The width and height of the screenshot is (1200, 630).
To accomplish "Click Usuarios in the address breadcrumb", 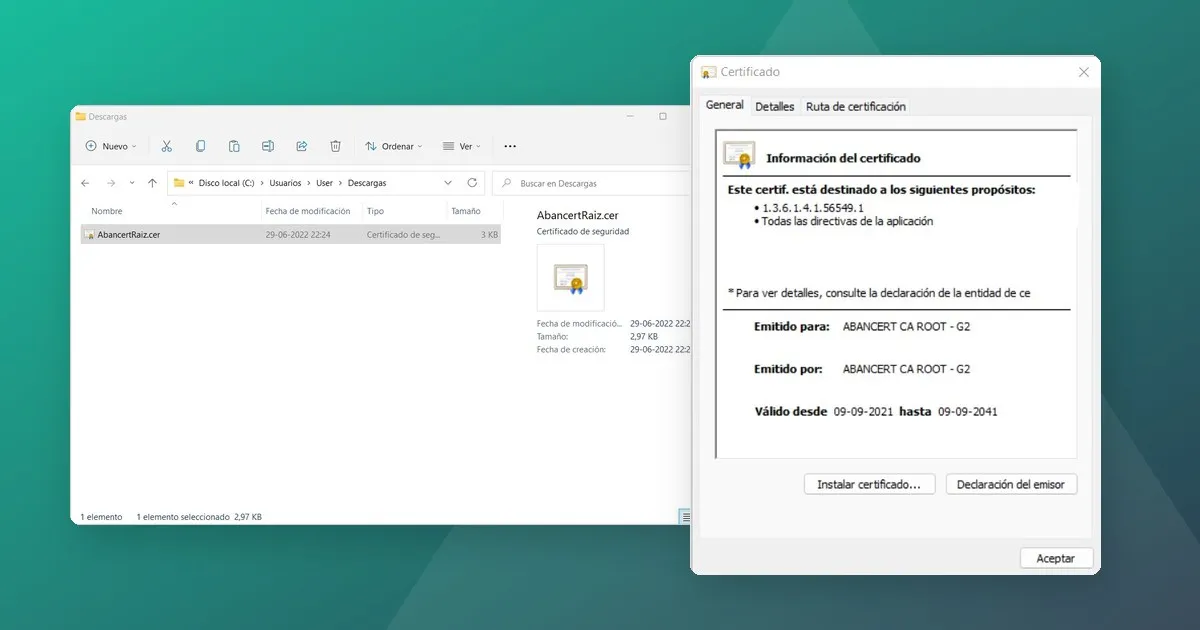I will pyautogui.click(x=285, y=183).
